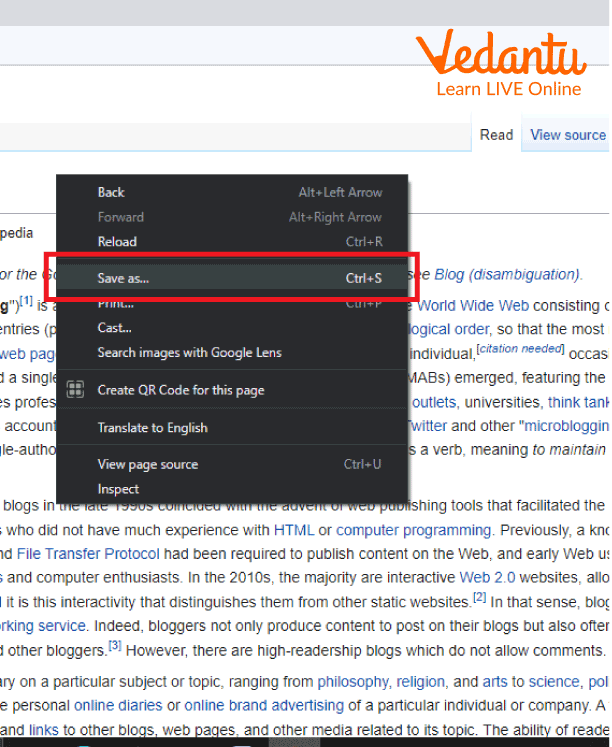This screenshot has width=612, height=747.
Task: Switch to the Read tab
Action: (x=496, y=135)
